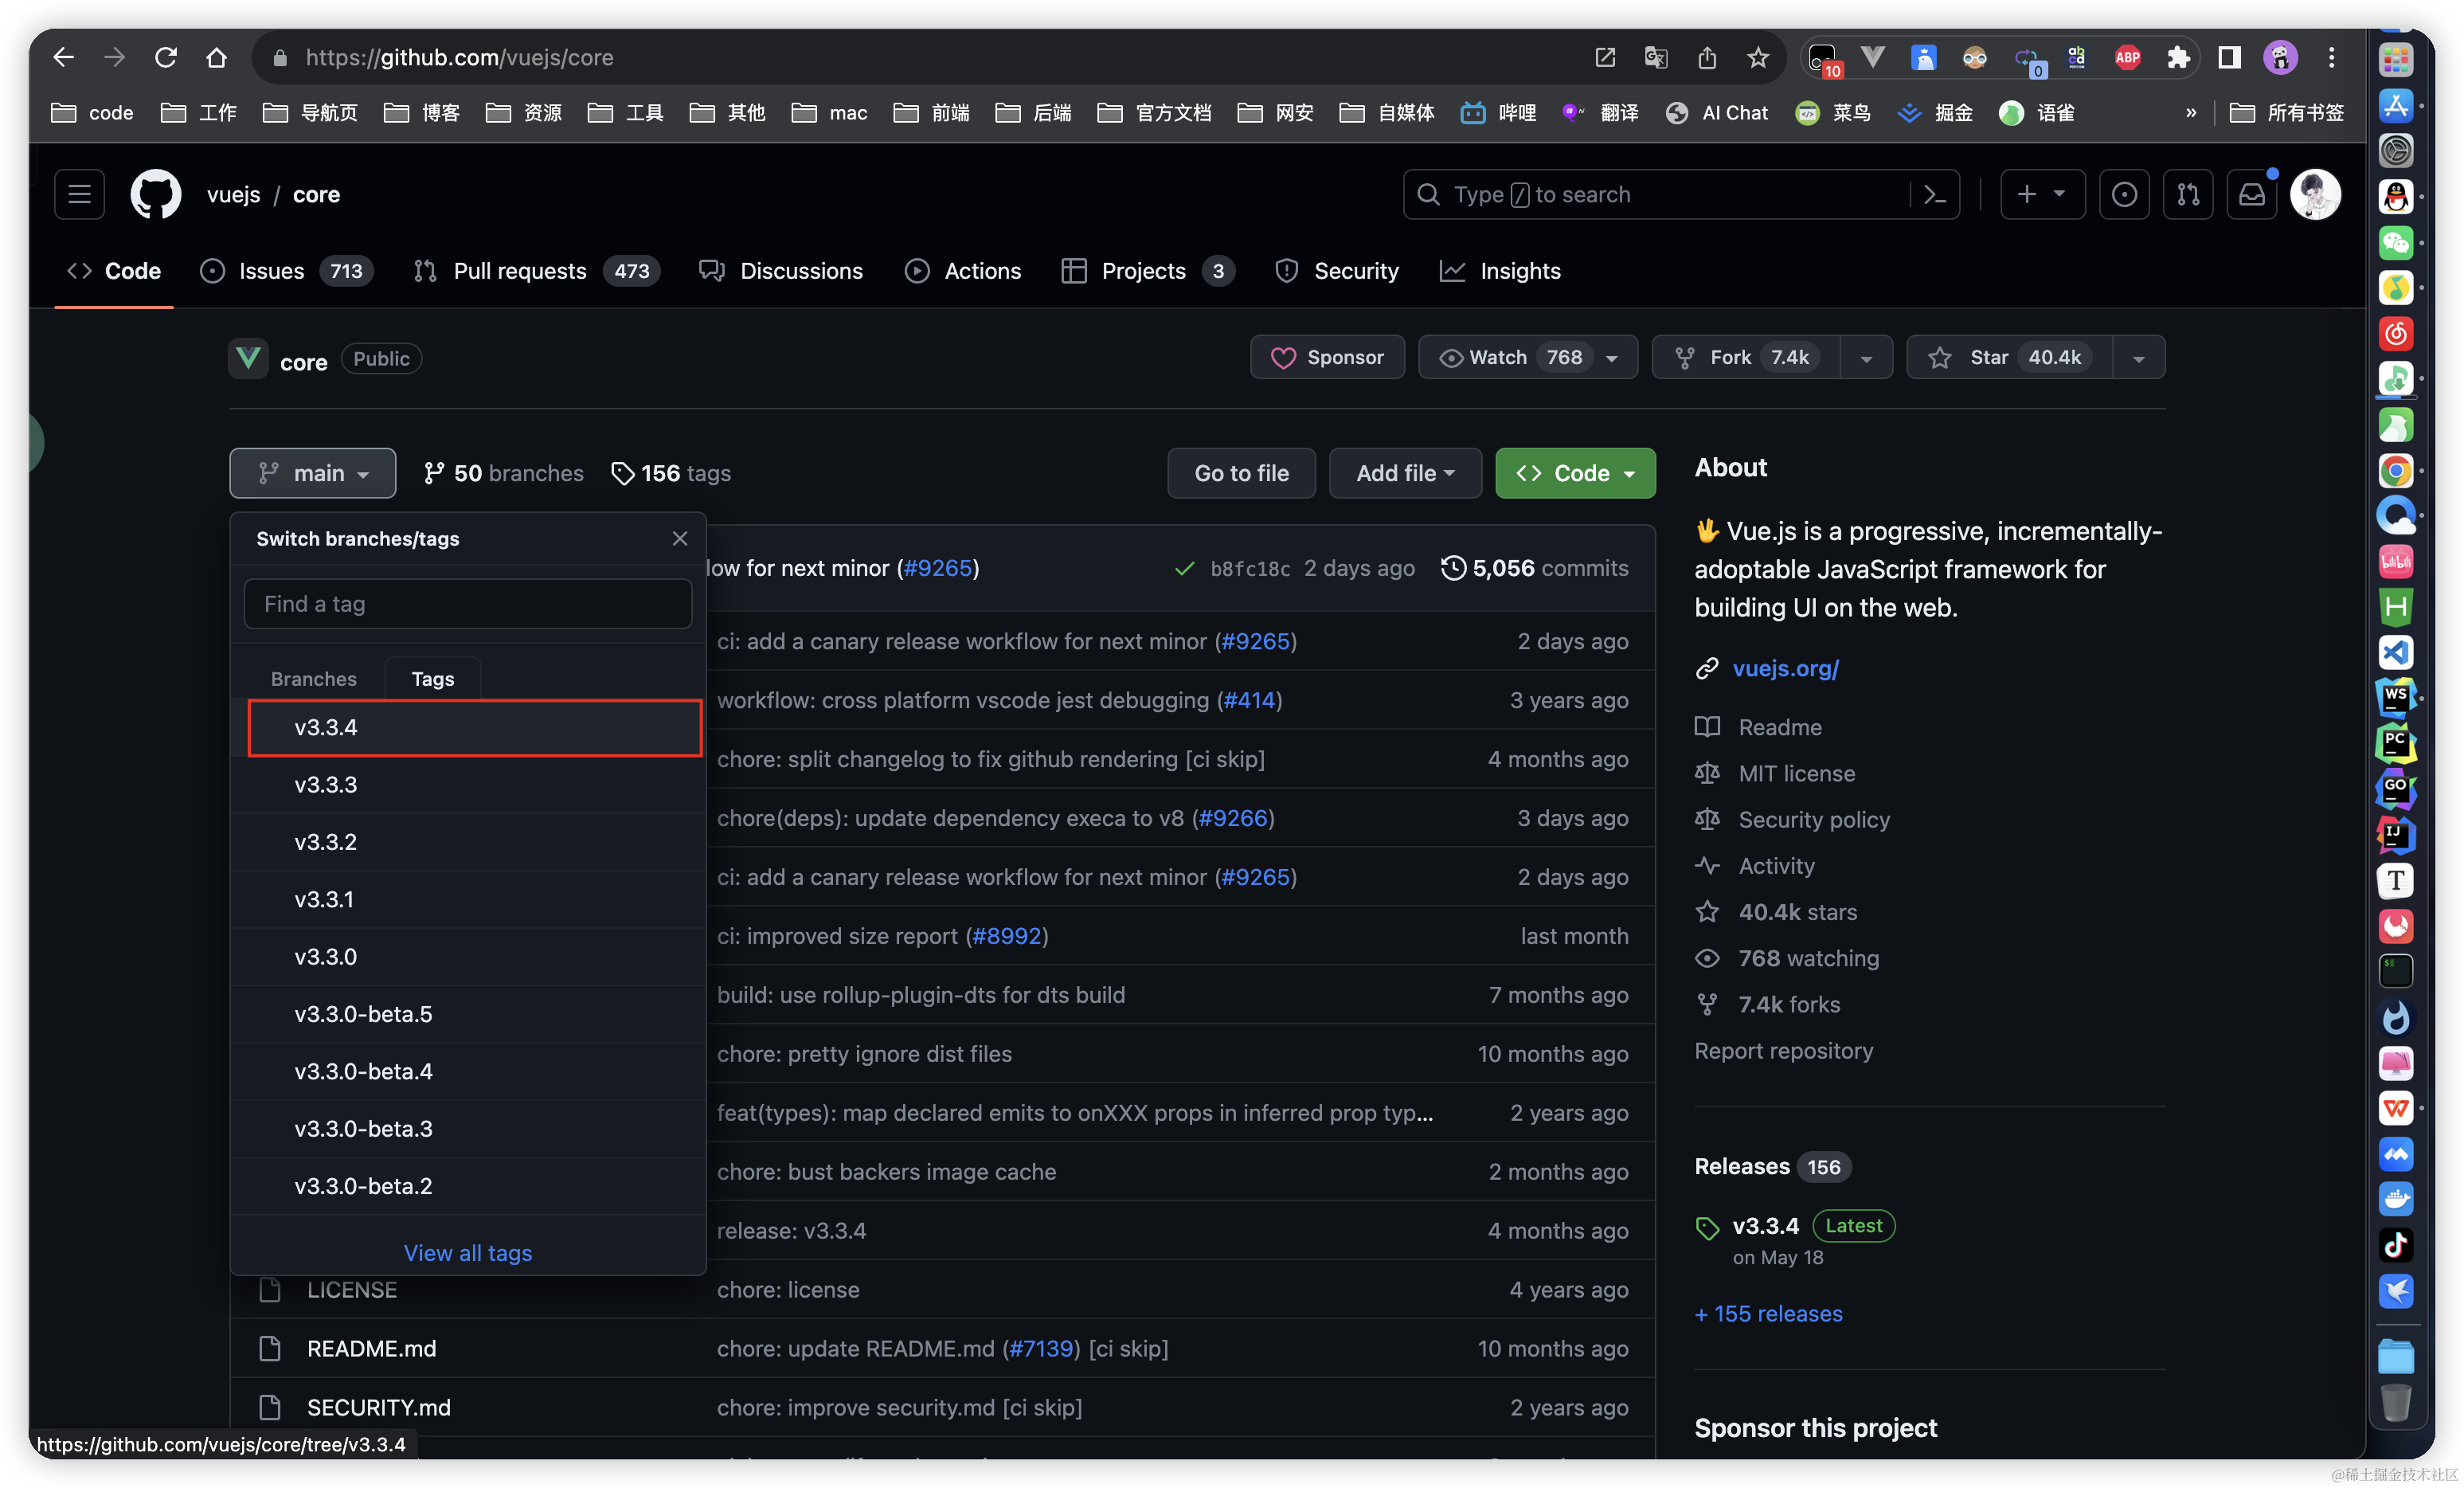Open the hamburger navigation menu
The image size is (2464, 1488).
(x=79, y=194)
